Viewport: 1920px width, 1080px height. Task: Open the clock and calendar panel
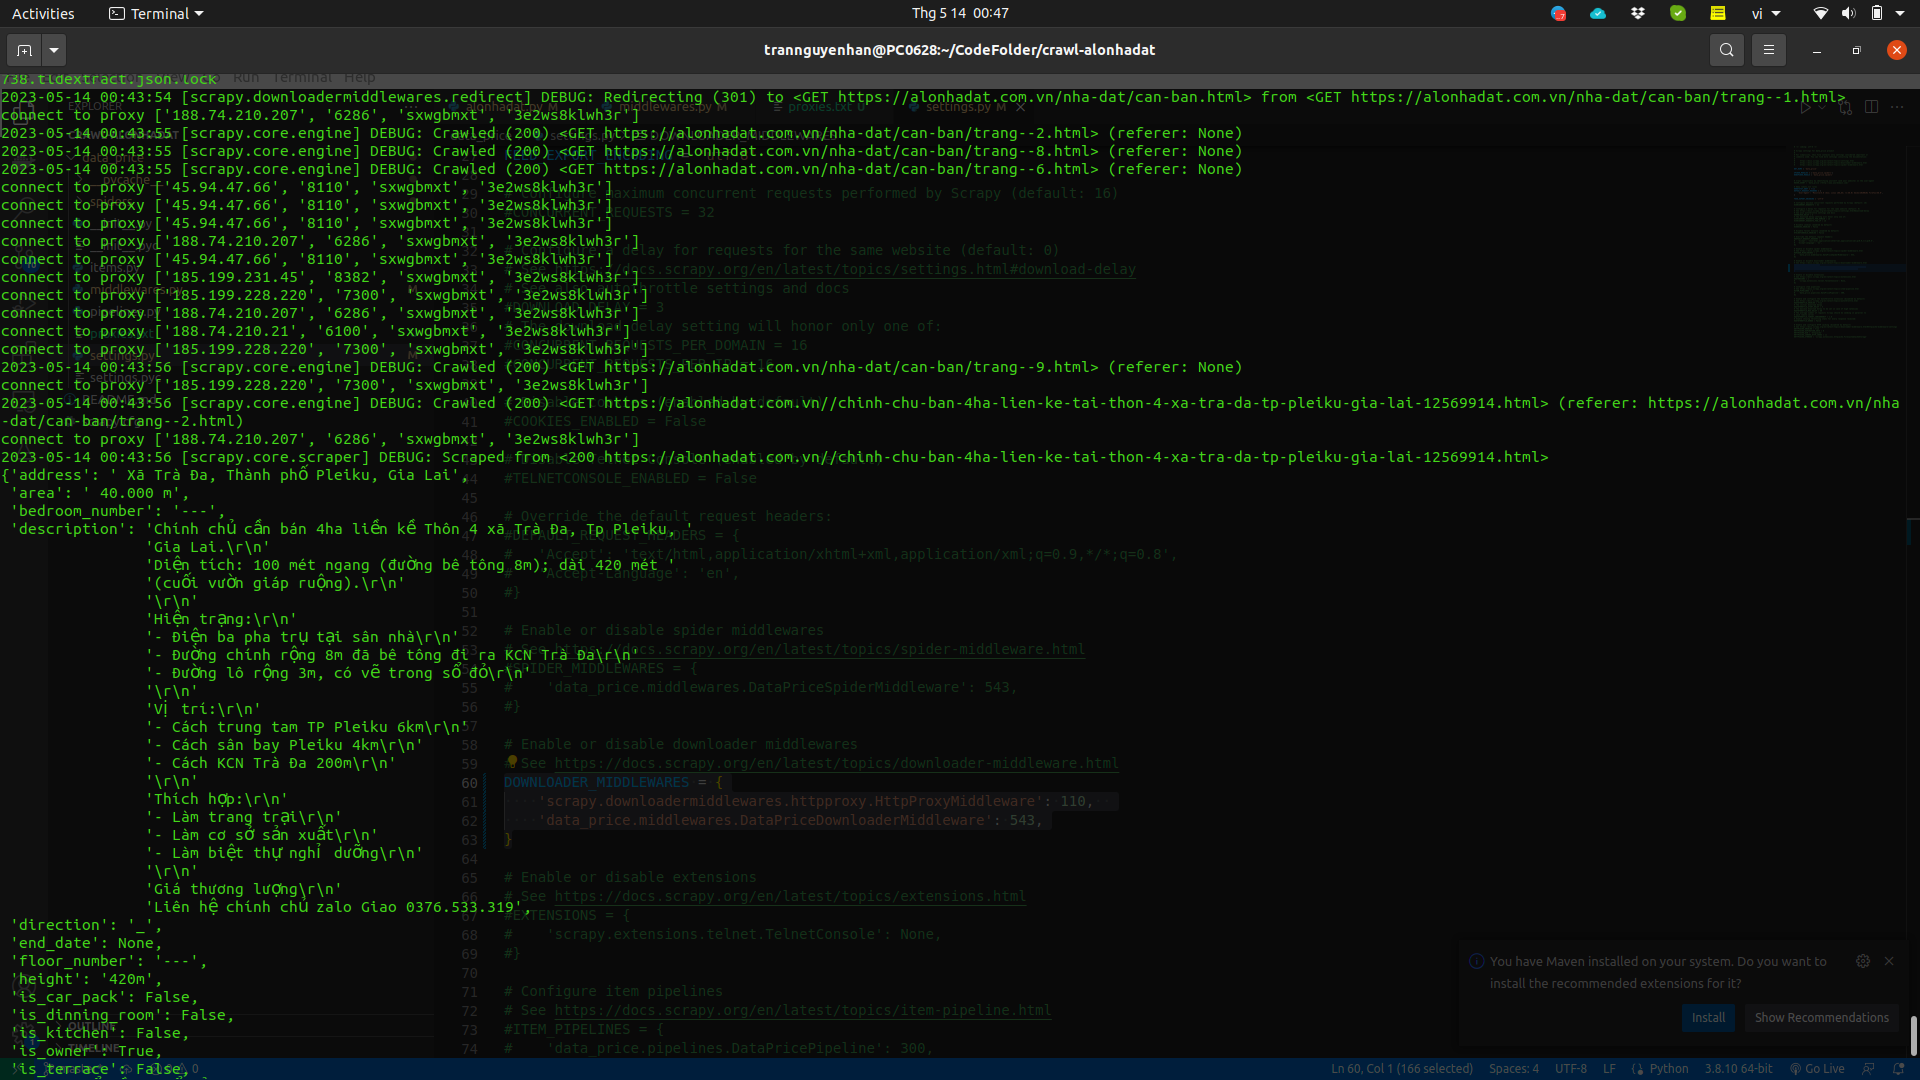click(x=959, y=14)
